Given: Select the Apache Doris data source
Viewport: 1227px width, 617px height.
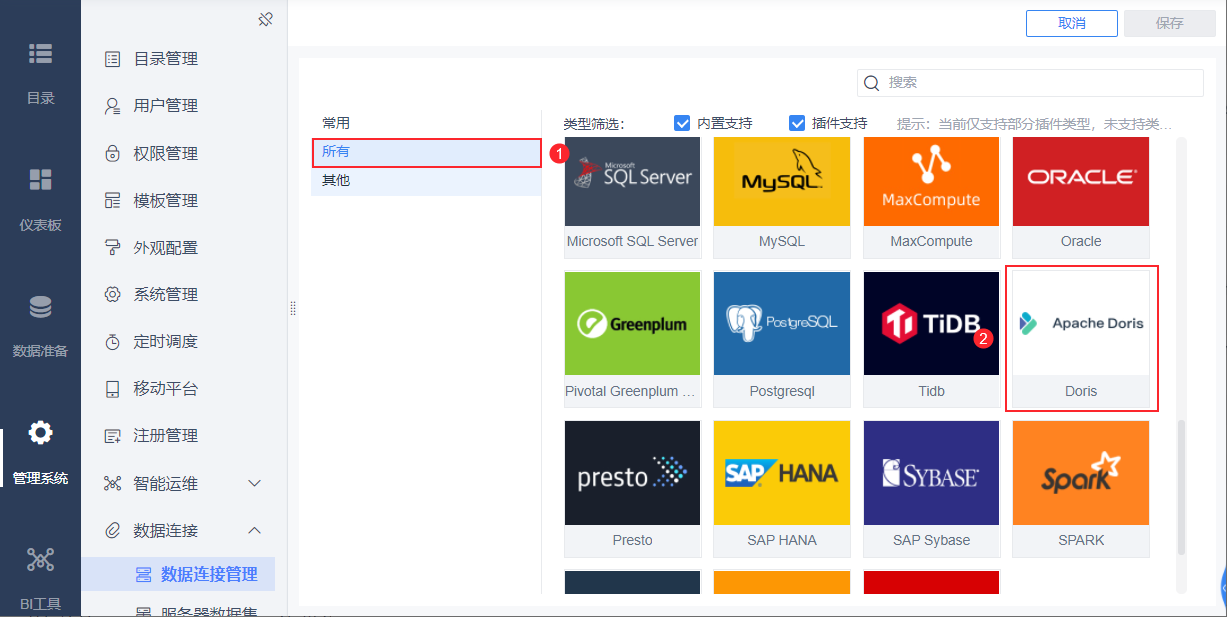Looking at the screenshot, I should point(1081,339).
